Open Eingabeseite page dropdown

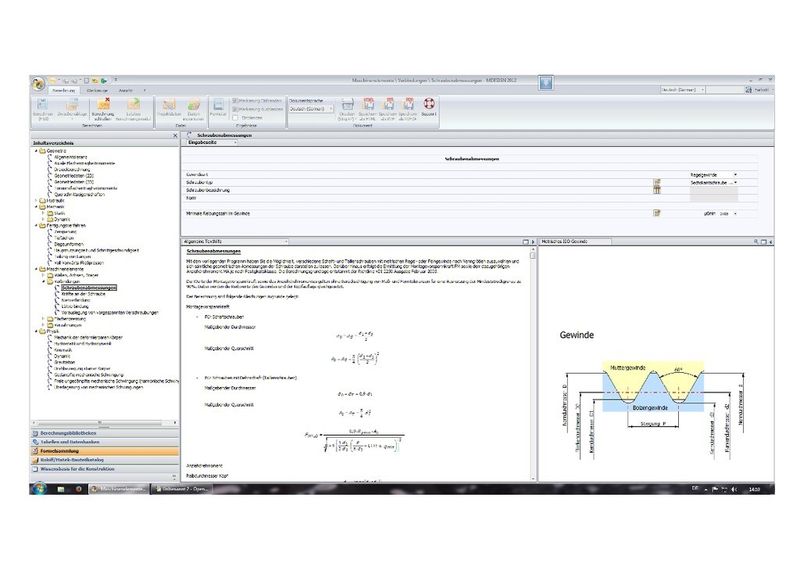(x=235, y=143)
